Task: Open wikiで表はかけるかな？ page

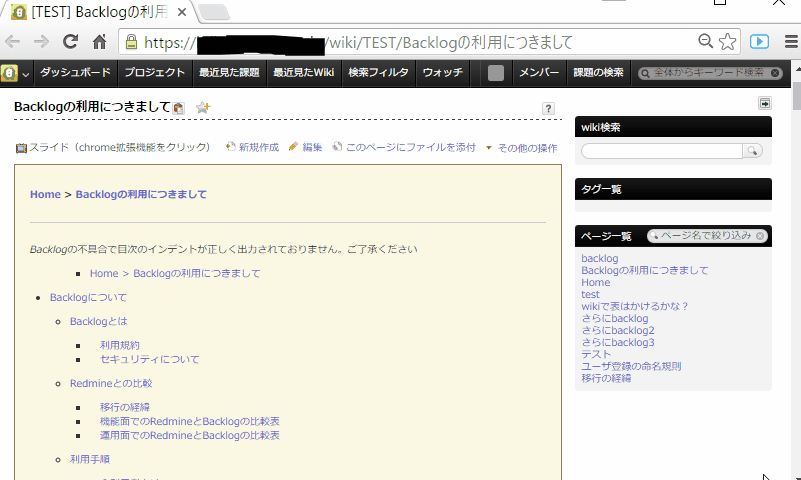Action: [635, 306]
